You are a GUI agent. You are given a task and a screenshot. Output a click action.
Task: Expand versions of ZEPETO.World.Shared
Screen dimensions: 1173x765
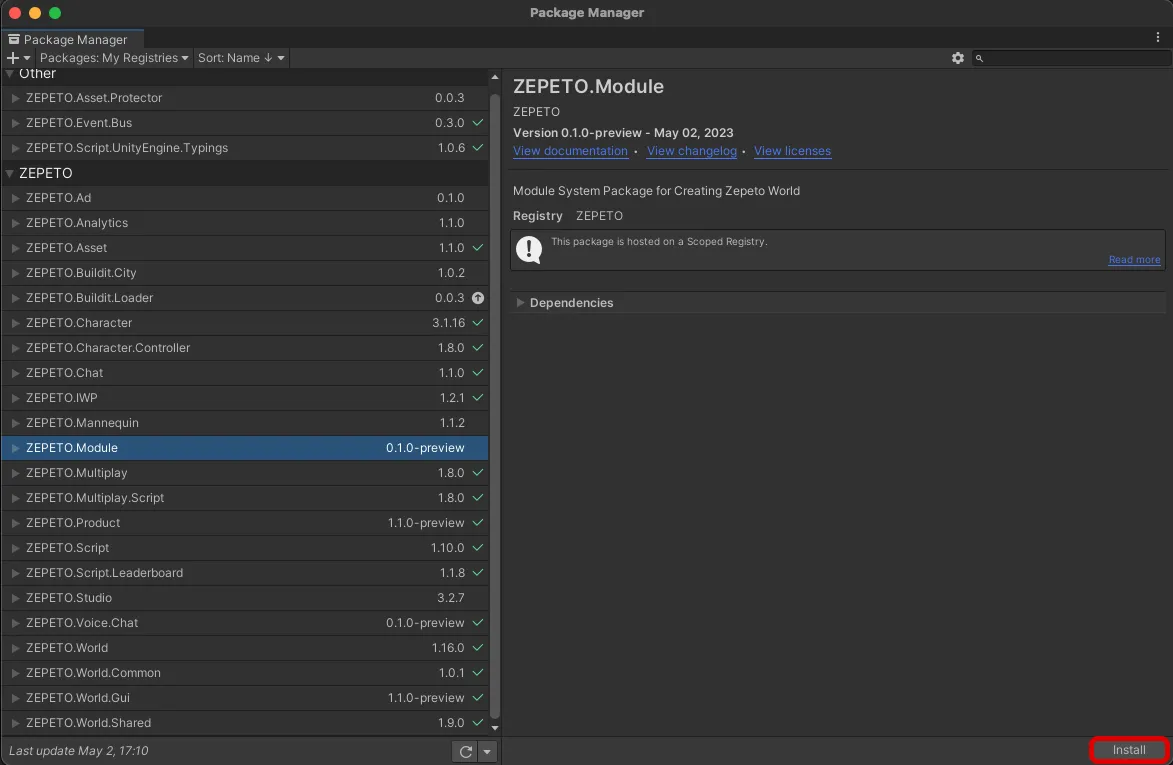[15, 722]
